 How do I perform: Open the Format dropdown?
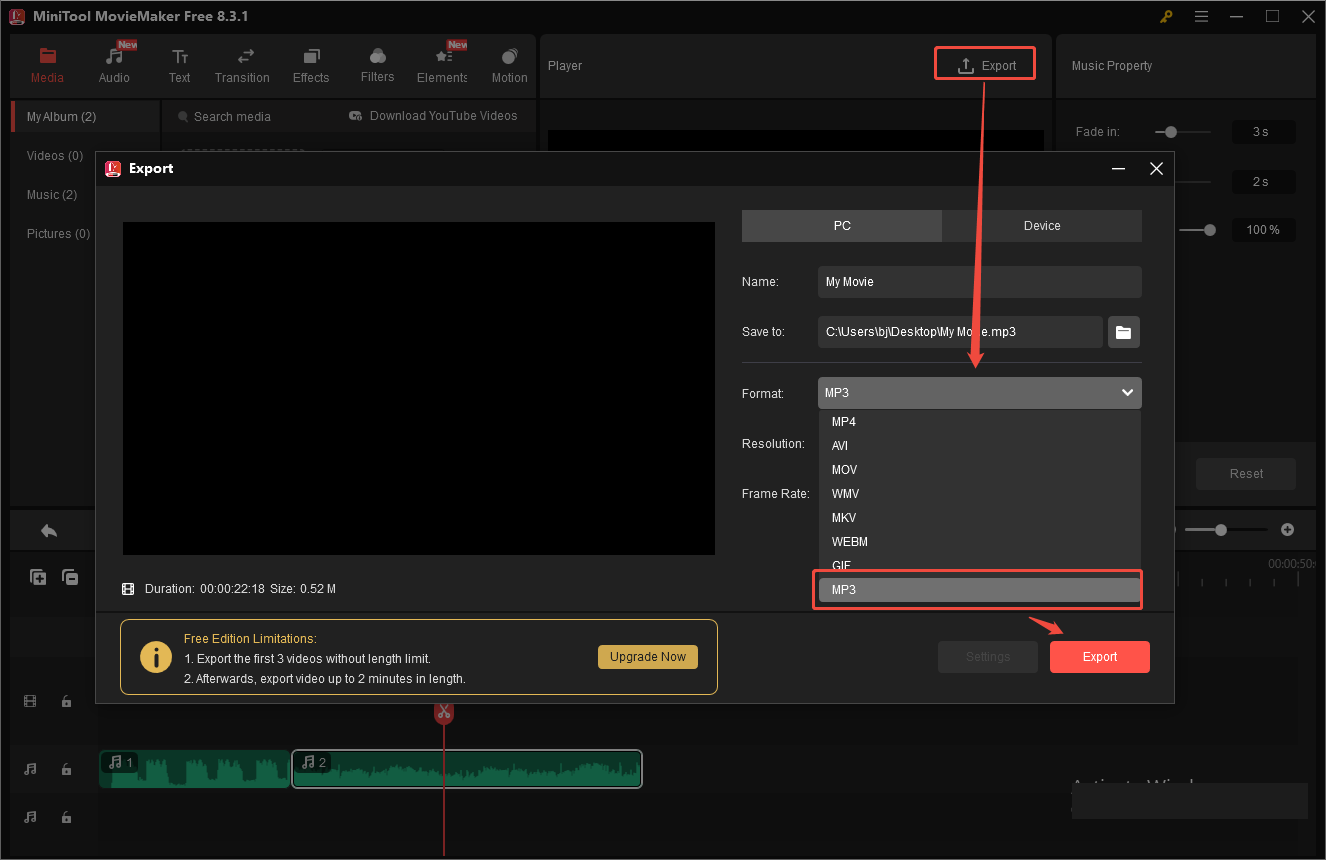pos(978,392)
